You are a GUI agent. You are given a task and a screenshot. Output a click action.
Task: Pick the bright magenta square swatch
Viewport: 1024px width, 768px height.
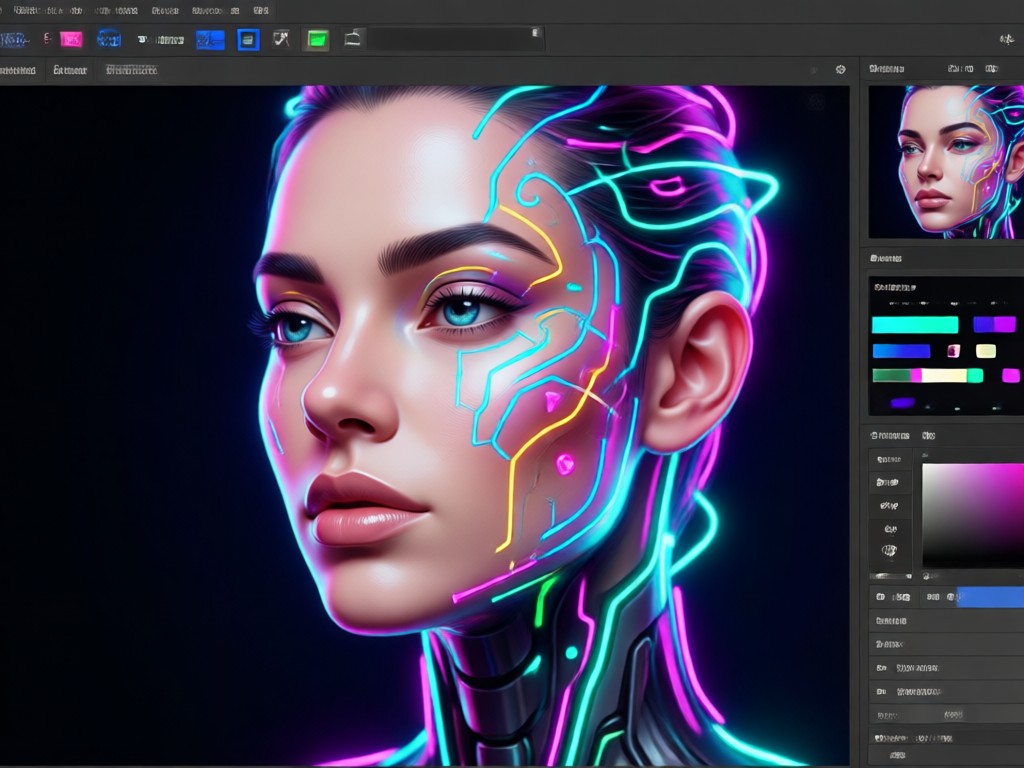(x=1010, y=375)
